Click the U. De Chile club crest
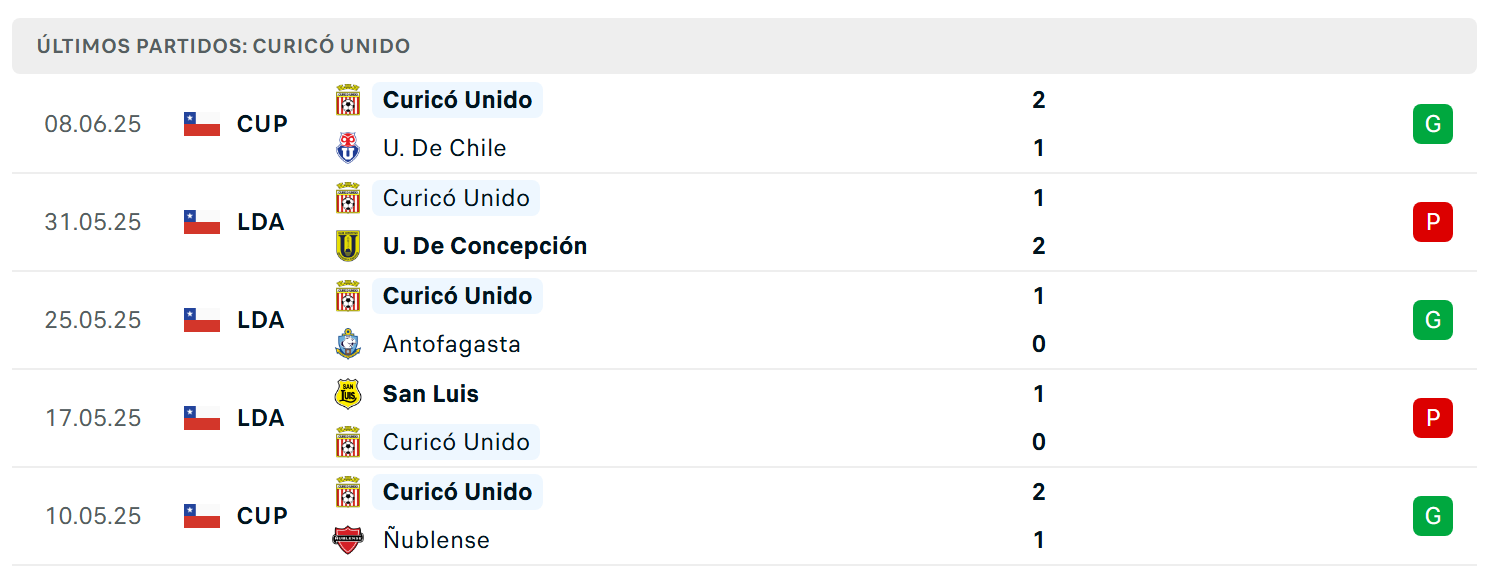Image resolution: width=1488 pixels, height=580 pixels. coord(348,148)
